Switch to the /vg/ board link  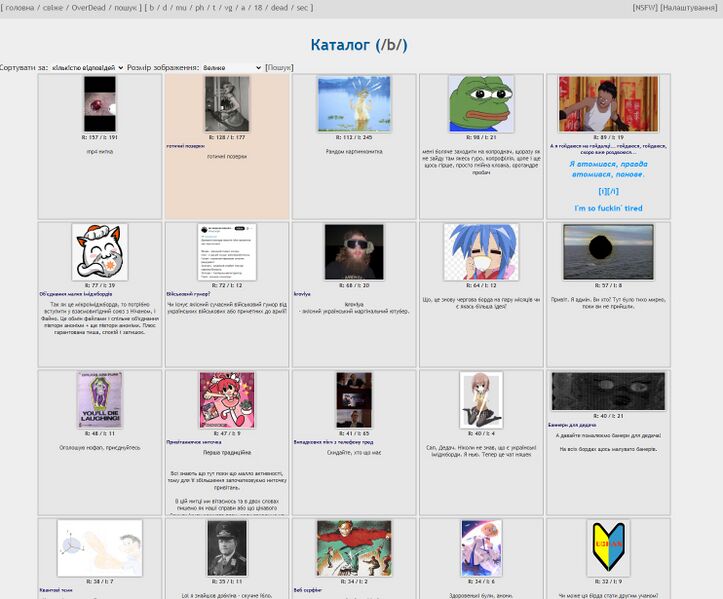coord(228,8)
